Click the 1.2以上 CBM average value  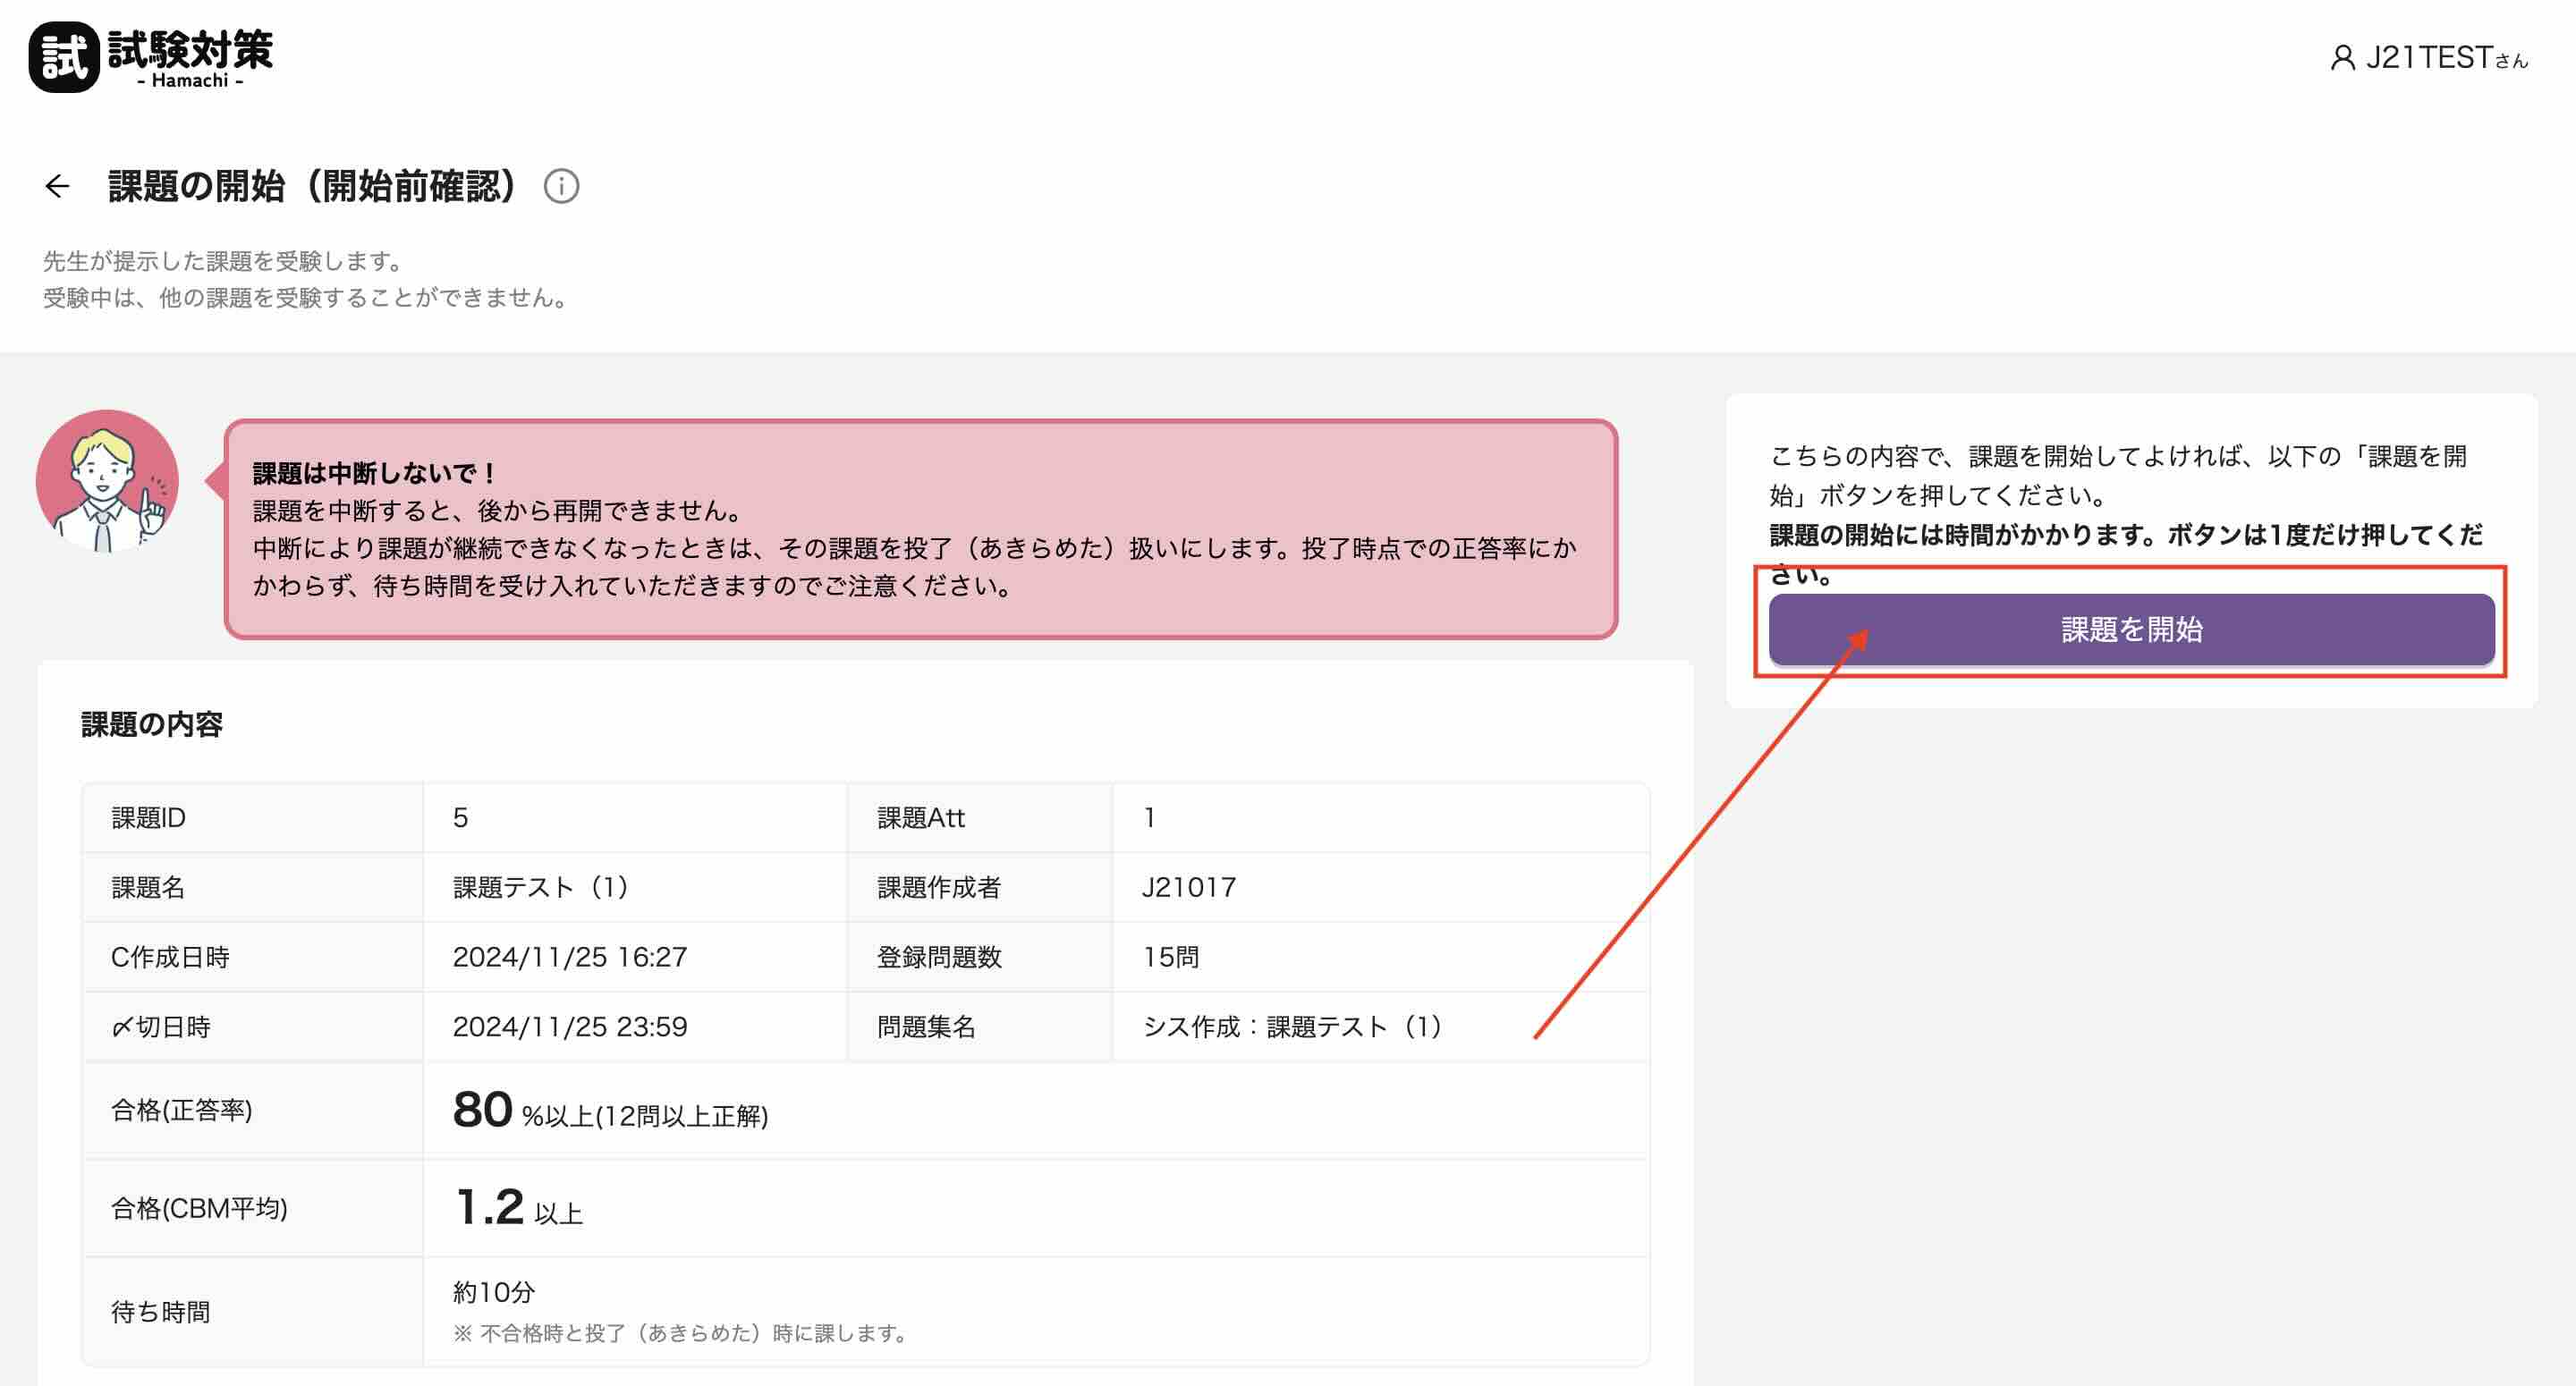click(518, 1208)
